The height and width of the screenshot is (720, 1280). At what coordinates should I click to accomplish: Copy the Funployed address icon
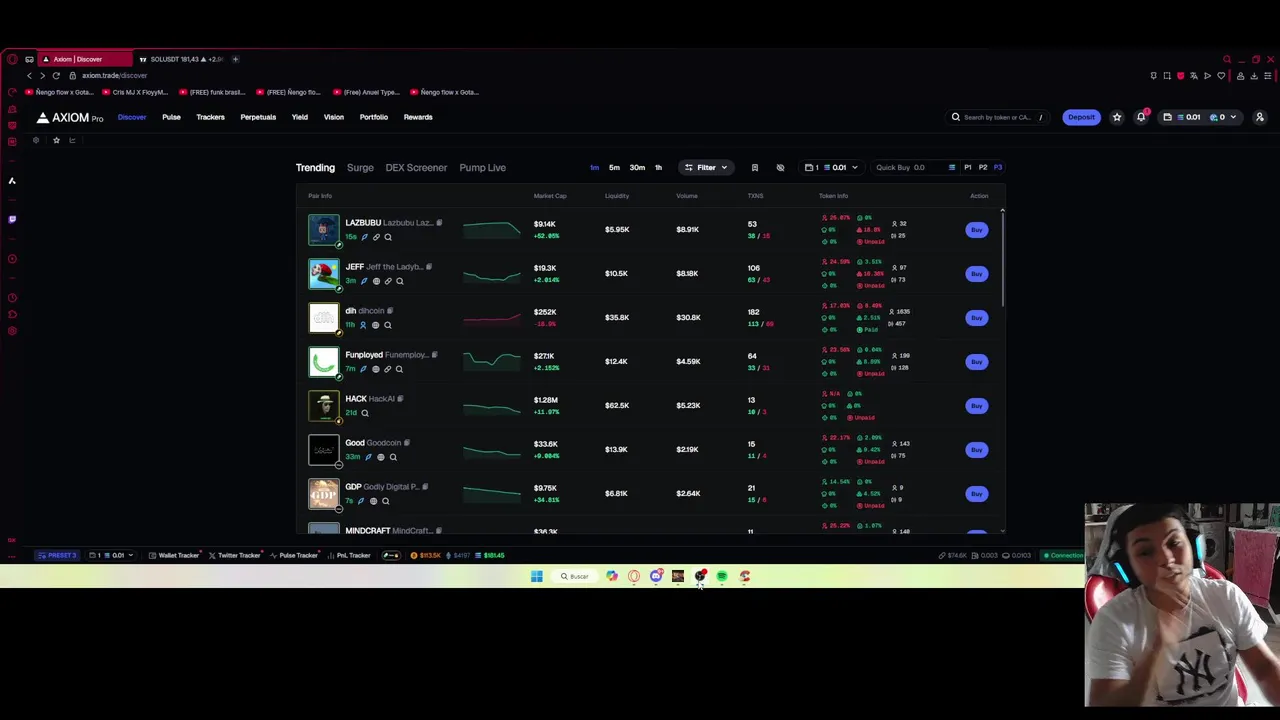tap(434, 355)
